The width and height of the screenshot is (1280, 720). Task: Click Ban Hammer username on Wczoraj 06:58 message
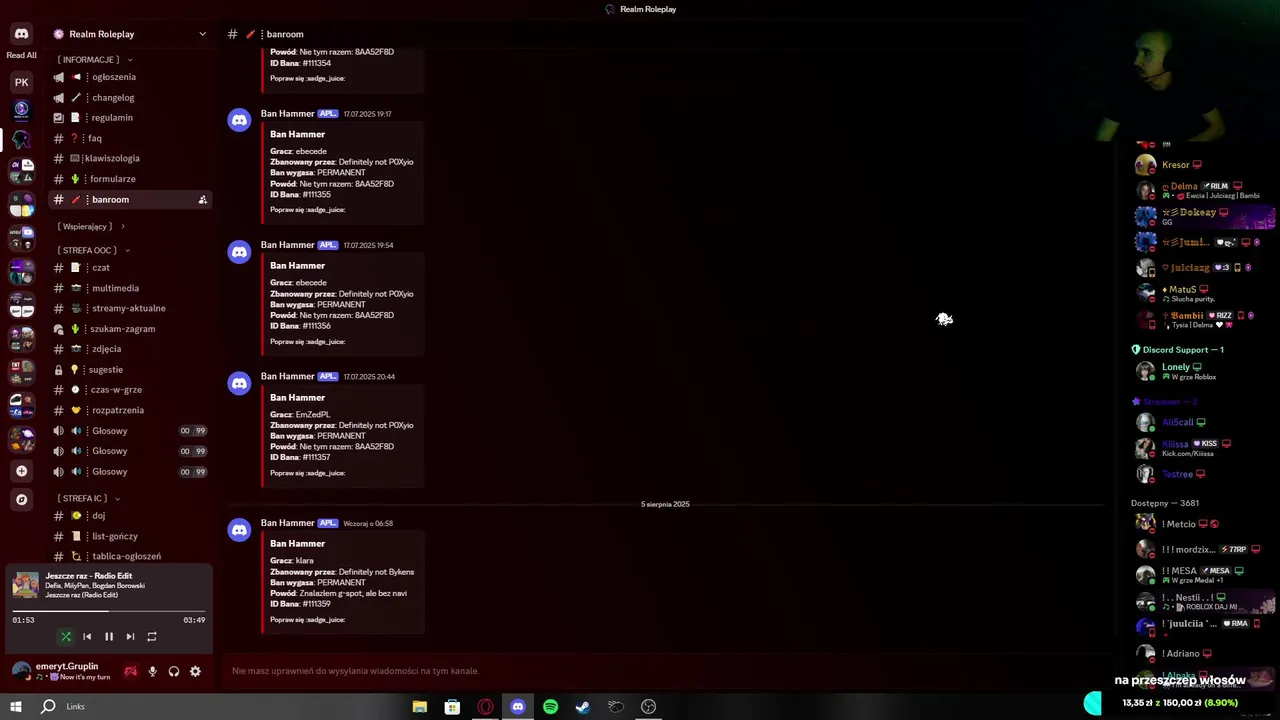click(287, 523)
